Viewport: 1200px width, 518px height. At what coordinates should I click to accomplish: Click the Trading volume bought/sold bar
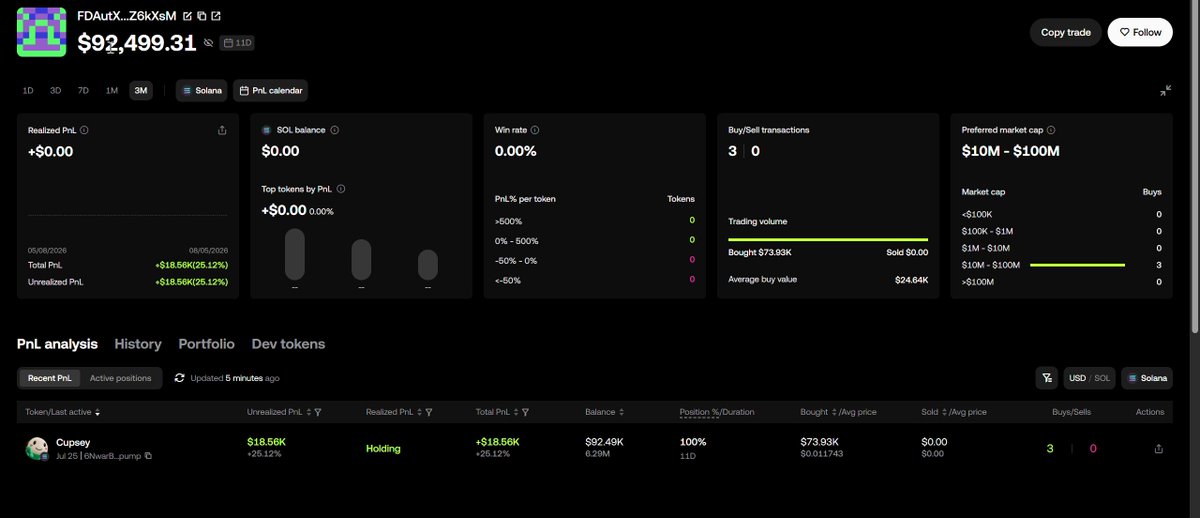click(828, 240)
